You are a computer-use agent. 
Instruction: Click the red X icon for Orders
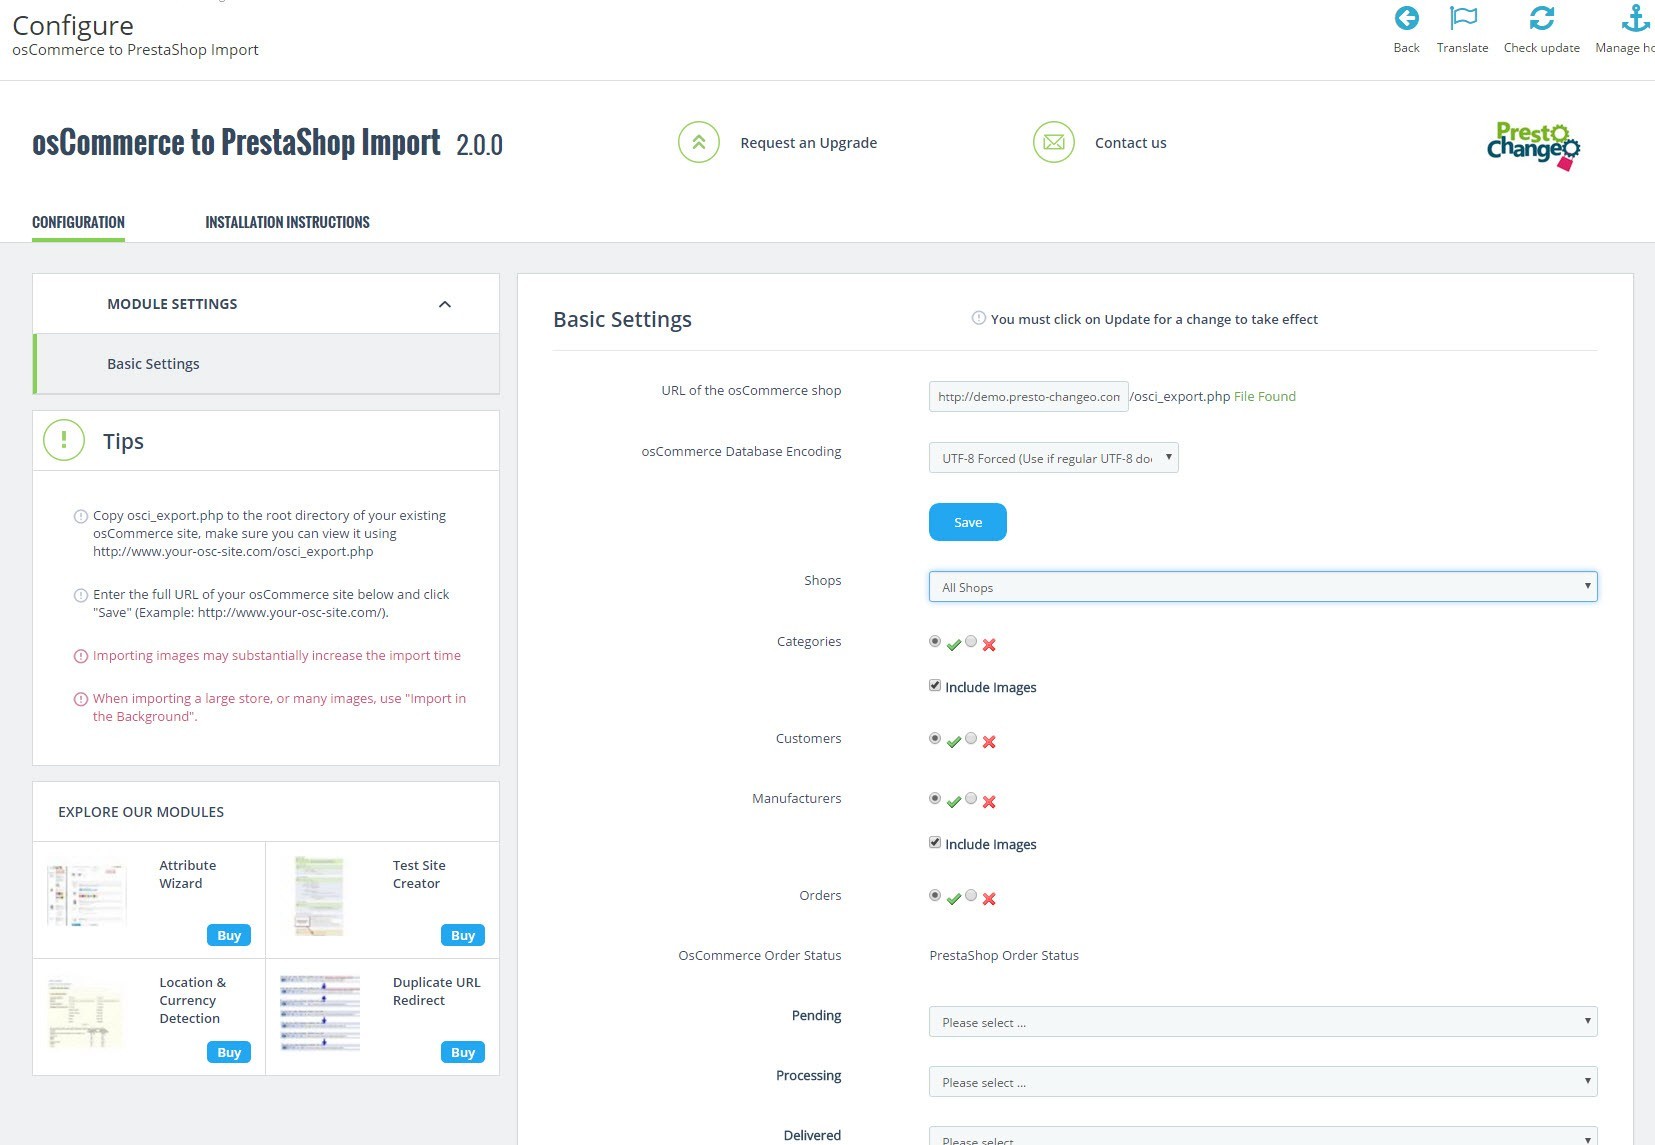point(989,899)
